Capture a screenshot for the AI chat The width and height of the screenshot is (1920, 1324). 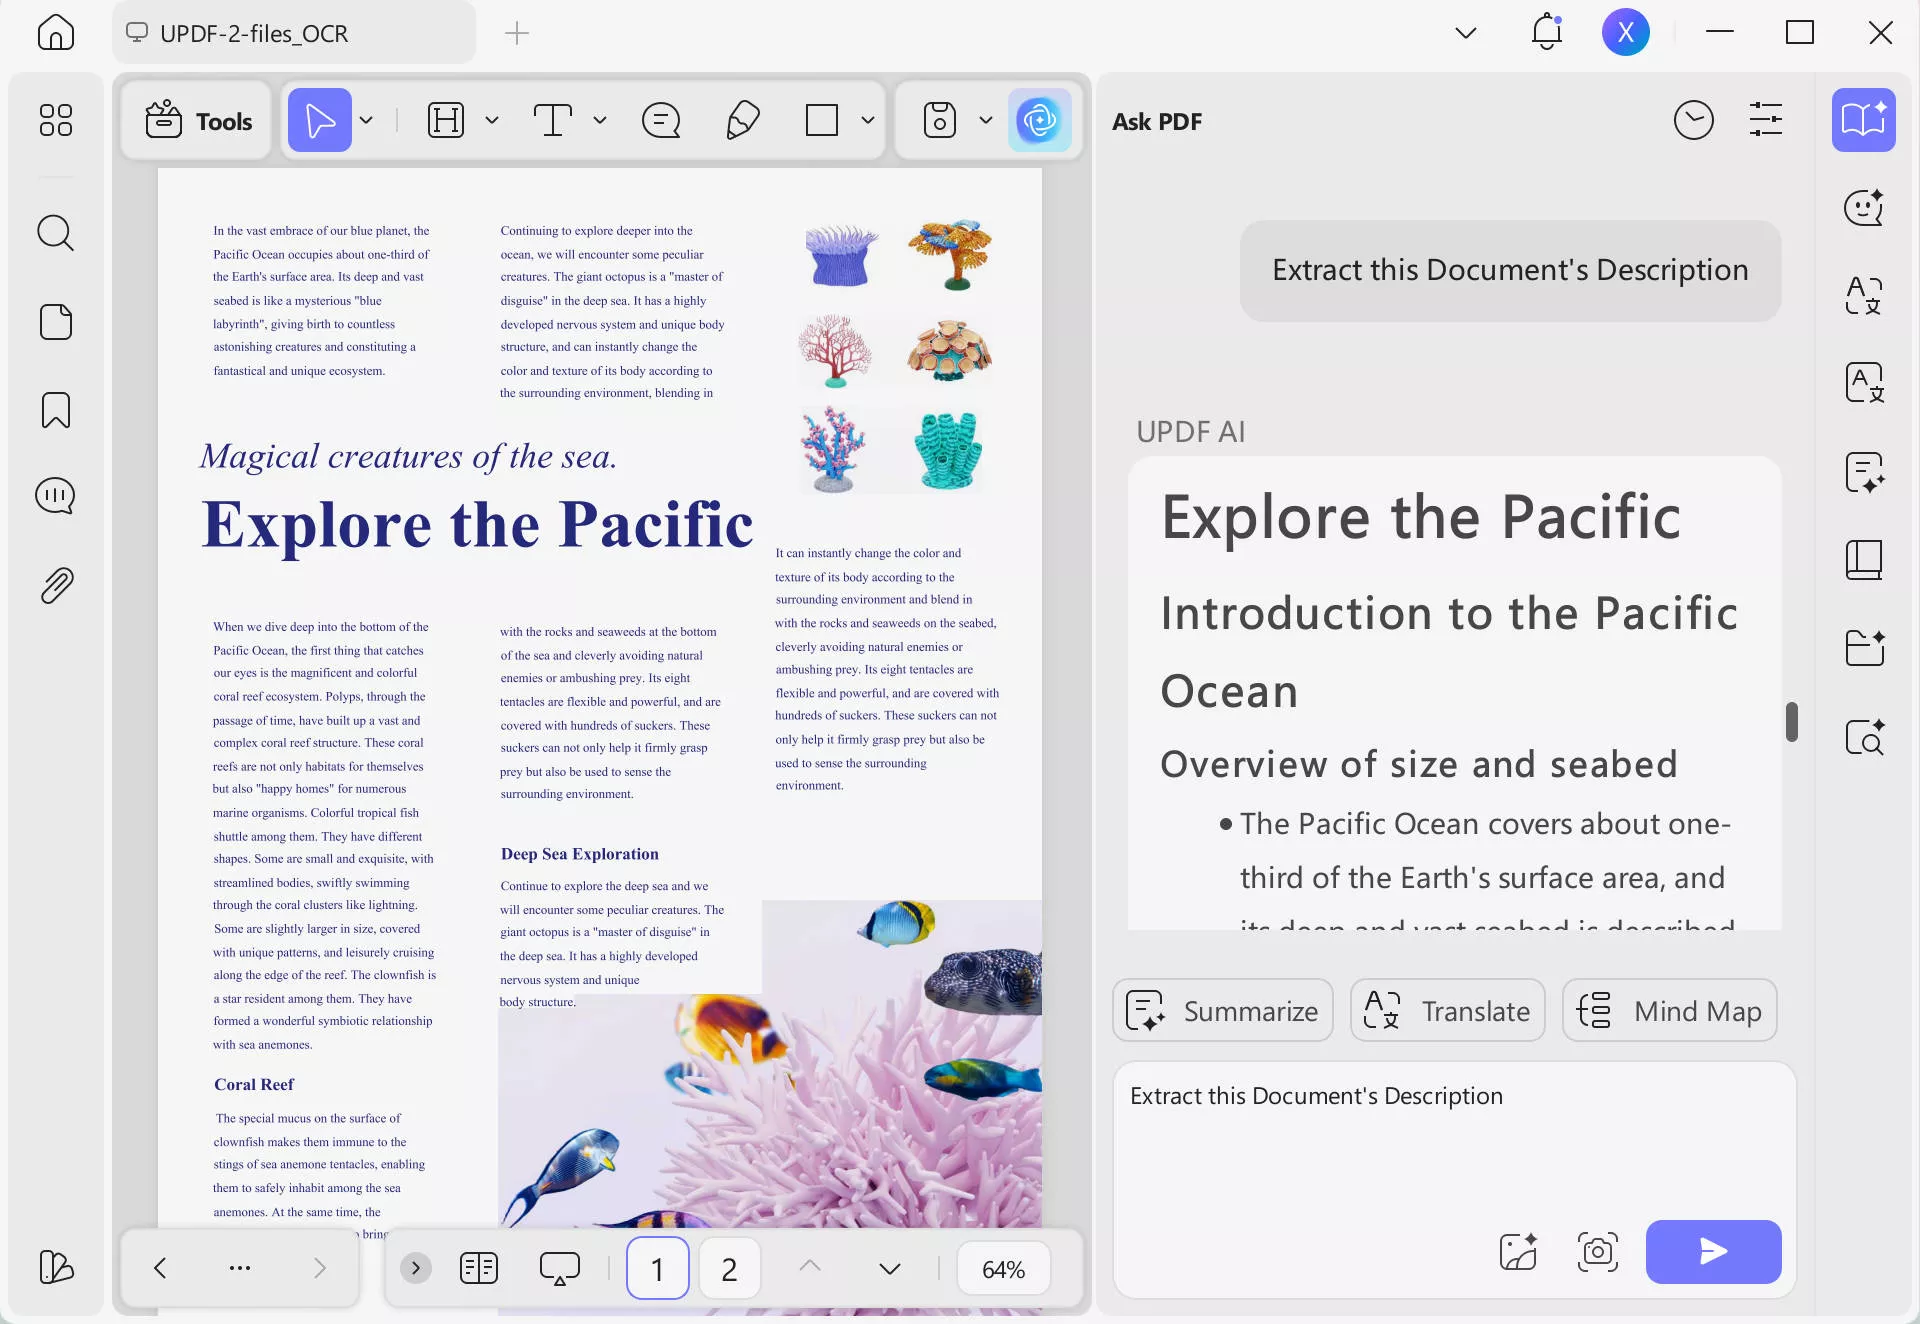point(1597,1251)
